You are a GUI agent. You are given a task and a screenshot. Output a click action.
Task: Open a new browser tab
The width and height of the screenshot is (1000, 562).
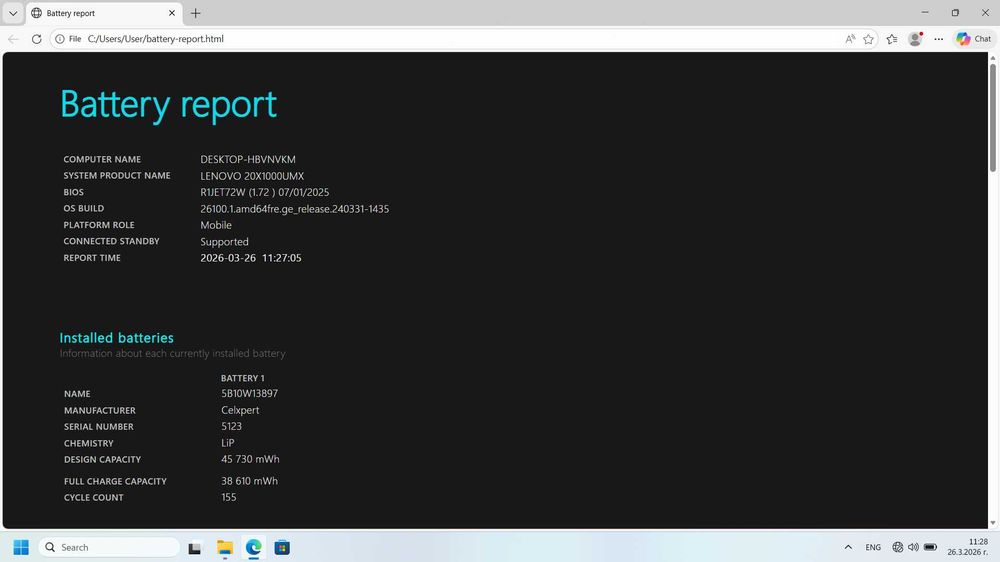pyautogui.click(x=196, y=13)
